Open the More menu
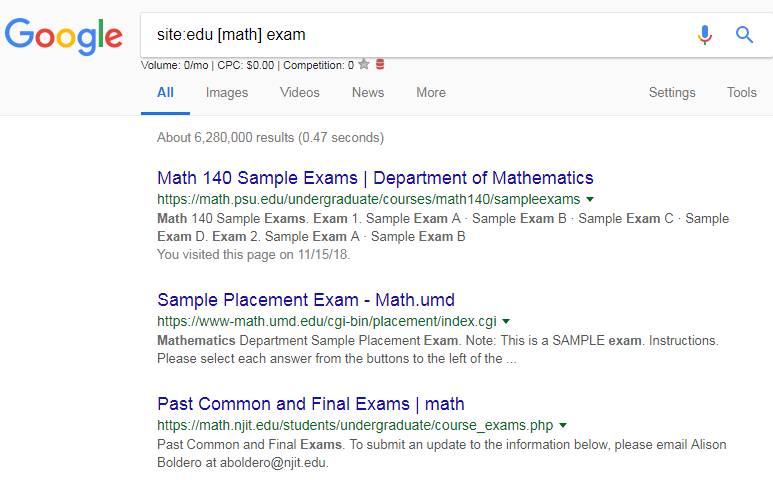Image resolution: width=773 pixels, height=480 pixels. 431,93
